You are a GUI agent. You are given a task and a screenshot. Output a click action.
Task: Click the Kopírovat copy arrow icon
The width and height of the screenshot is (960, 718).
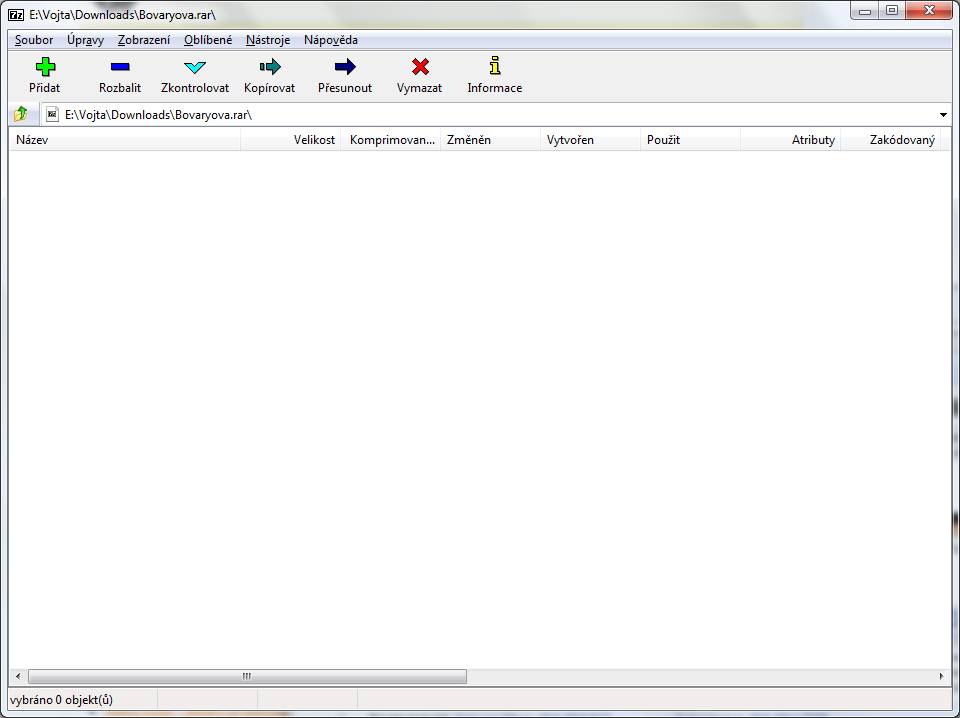270,66
